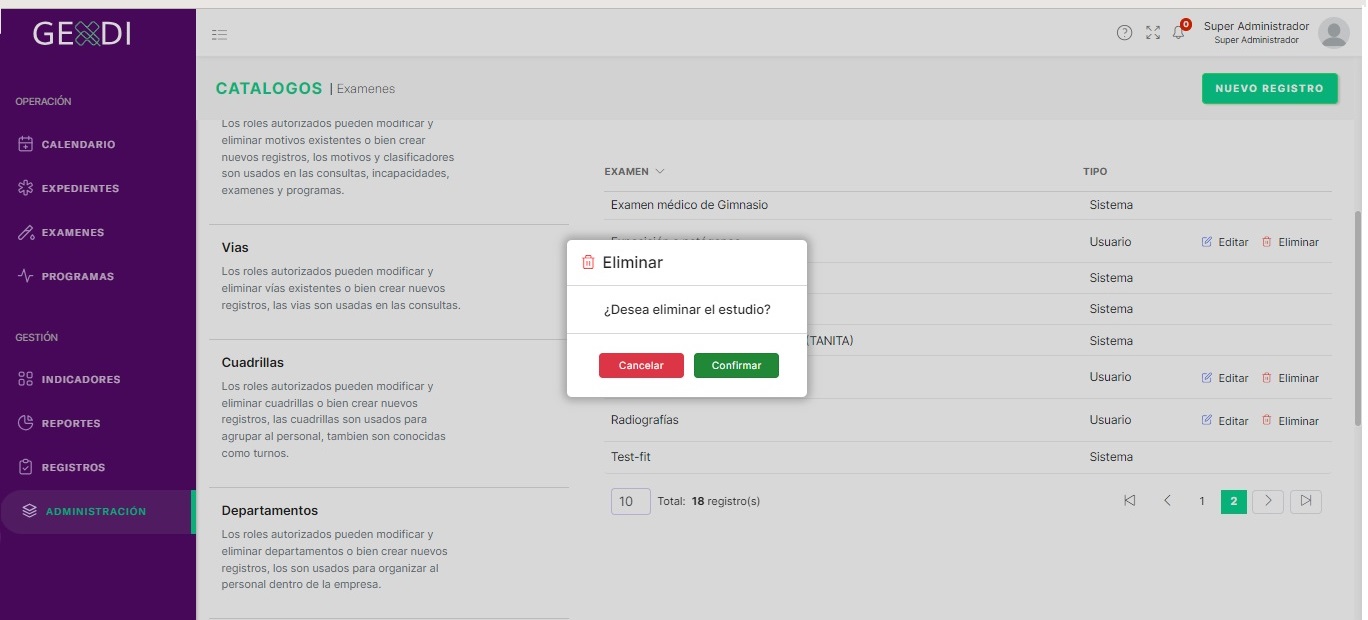Open the Super Administrador avatar

tap(1333, 33)
